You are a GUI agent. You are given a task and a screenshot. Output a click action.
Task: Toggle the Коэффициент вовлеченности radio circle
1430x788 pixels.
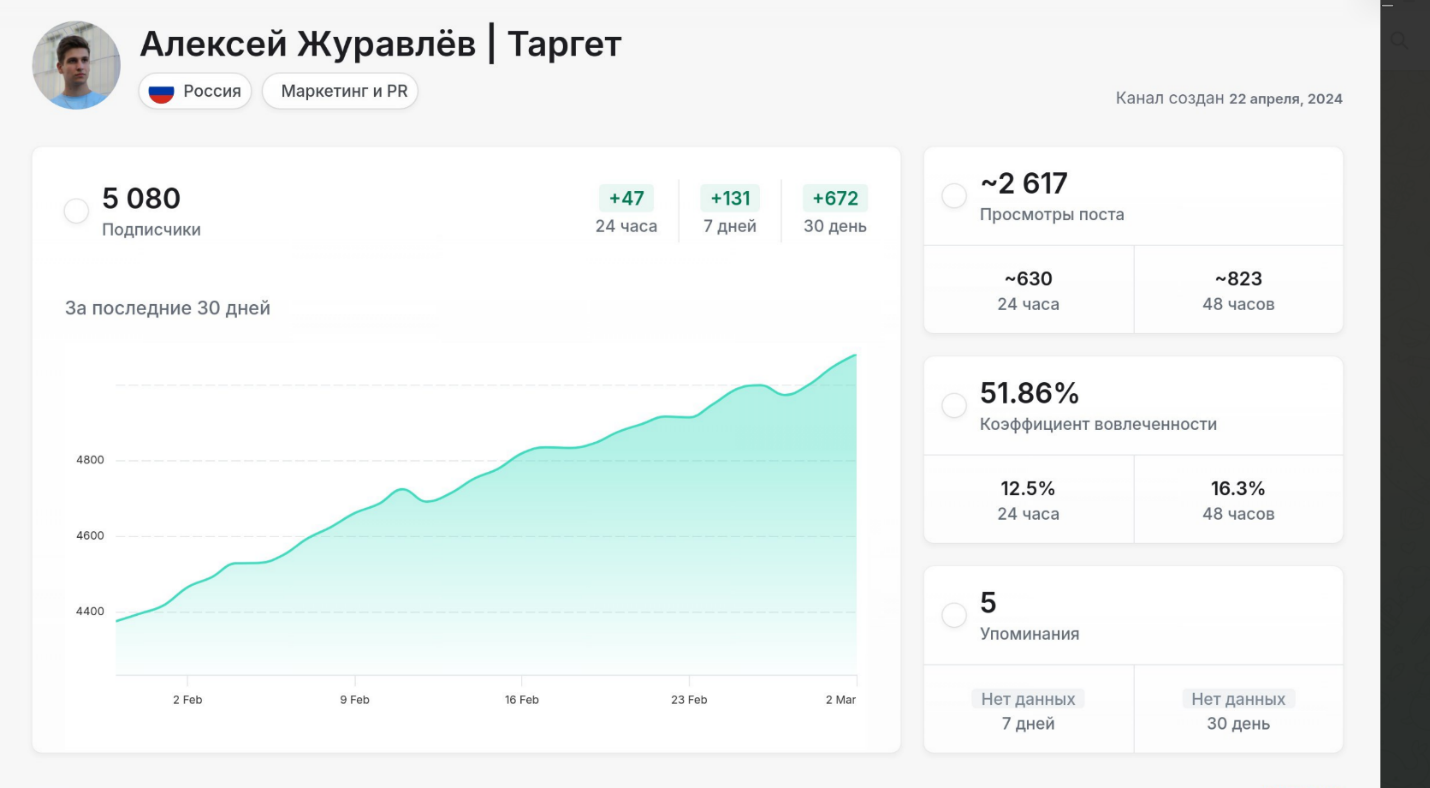(x=954, y=406)
